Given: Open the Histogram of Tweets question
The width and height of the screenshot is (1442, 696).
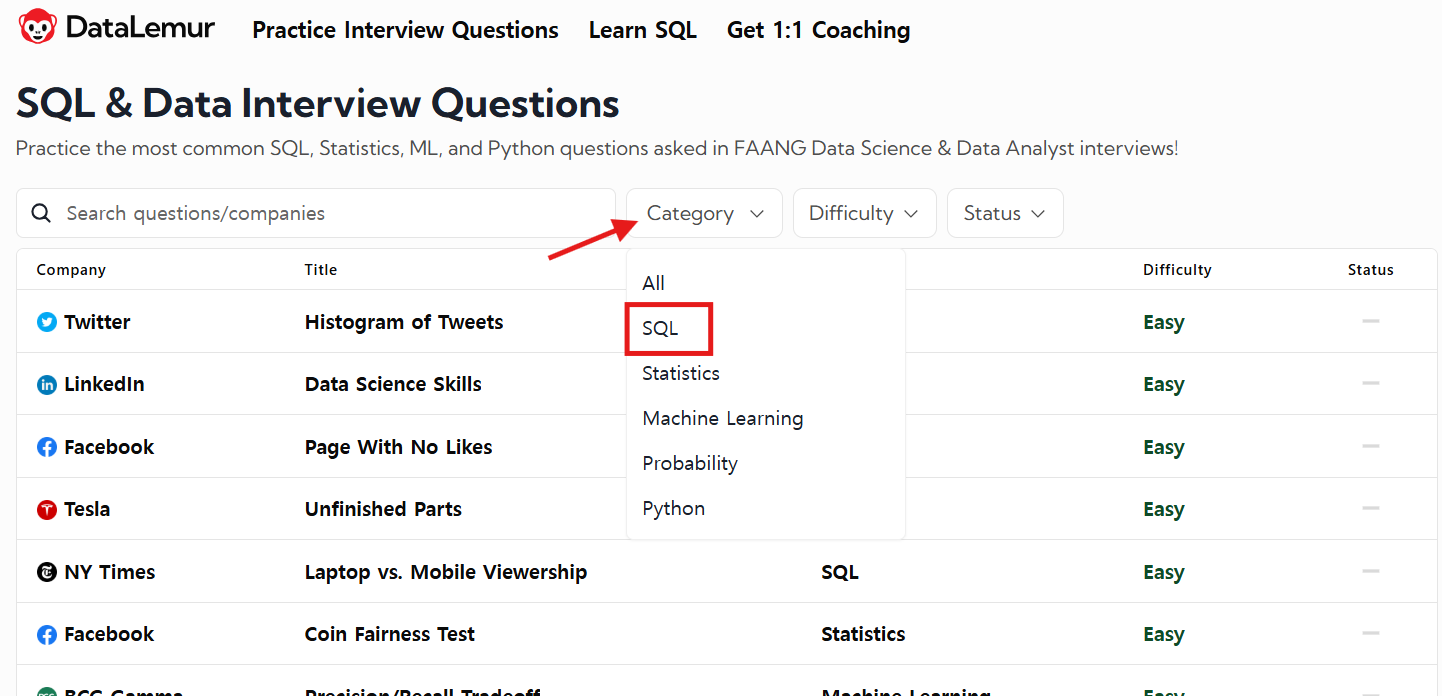Looking at the screenshot, I should coord(404,322).
